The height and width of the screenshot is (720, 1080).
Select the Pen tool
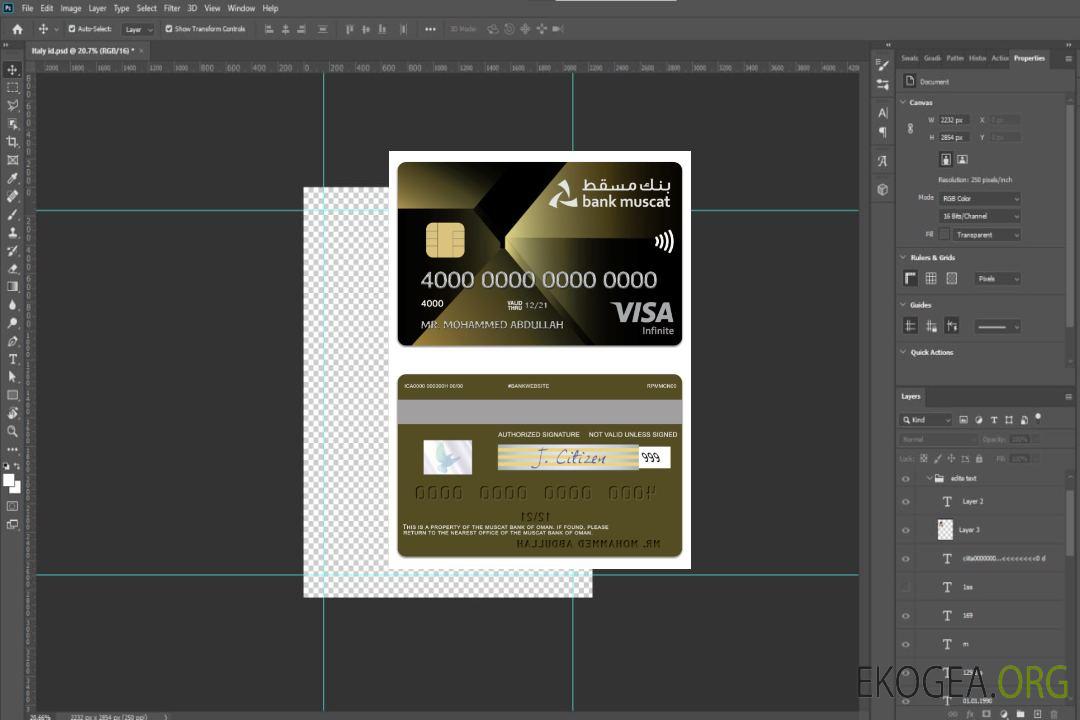tap(12, 341)
